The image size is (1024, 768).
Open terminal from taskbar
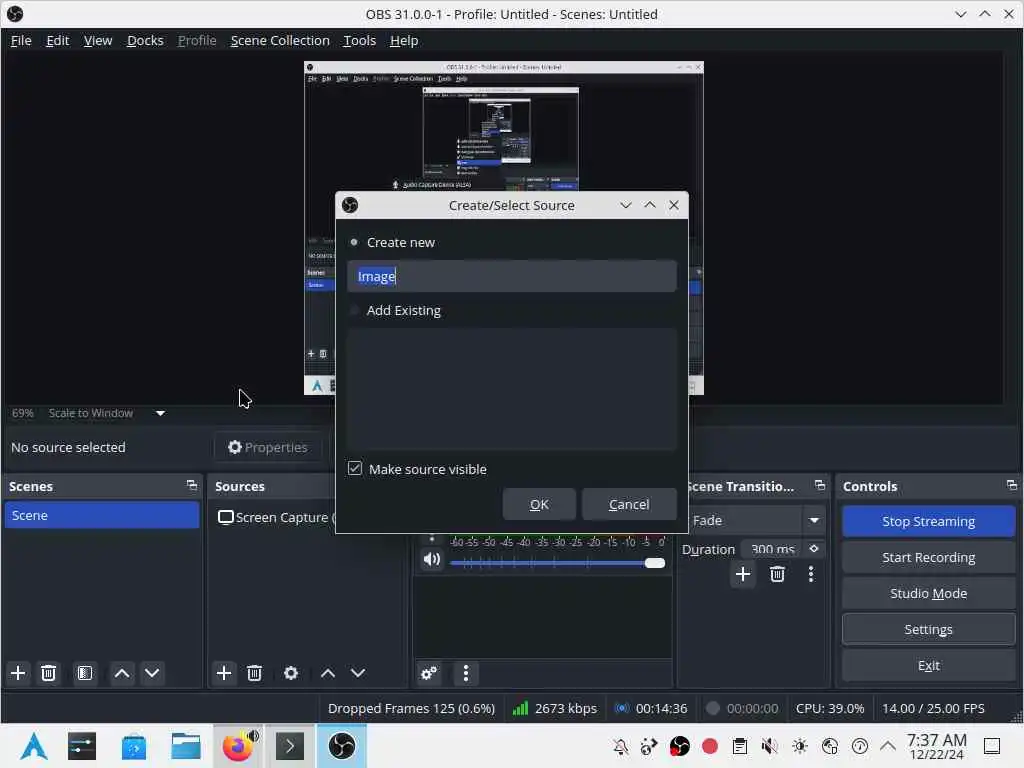[290, 746]
